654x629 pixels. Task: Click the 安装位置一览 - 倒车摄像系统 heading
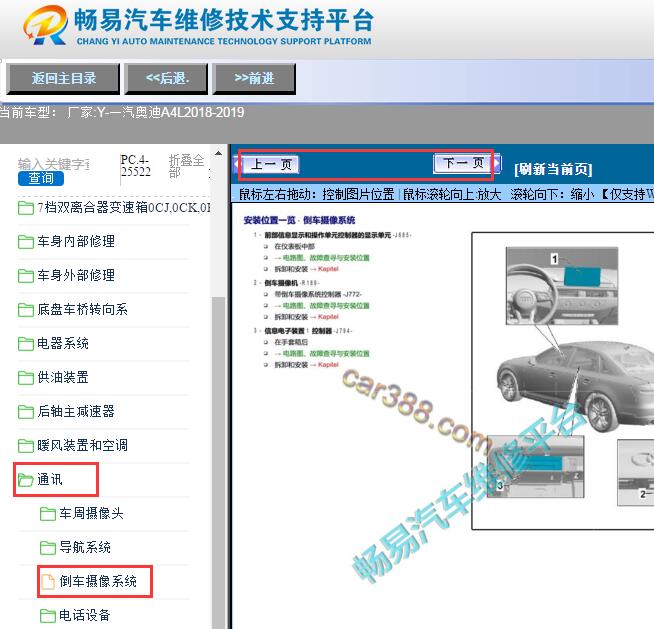pos(299,220)
